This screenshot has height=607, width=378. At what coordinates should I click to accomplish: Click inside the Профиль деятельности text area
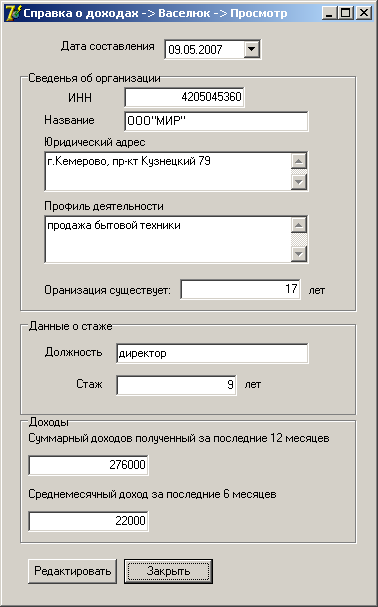click(168, 239)
